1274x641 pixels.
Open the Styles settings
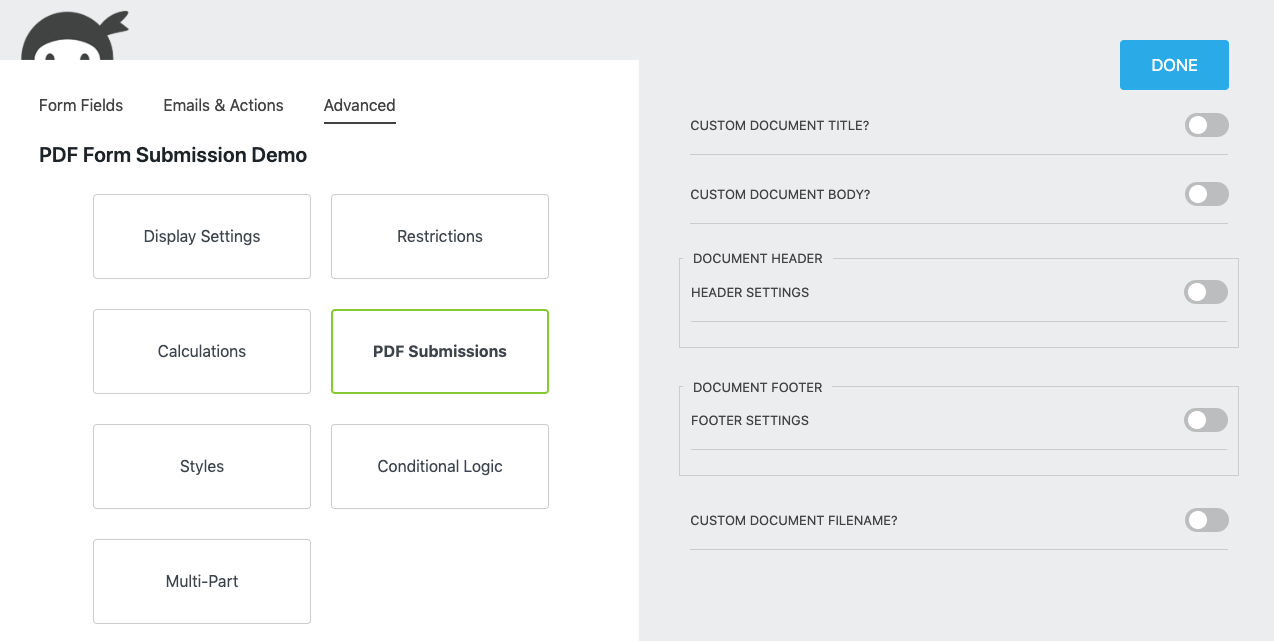pyautogui.click(x=201, y=466)
